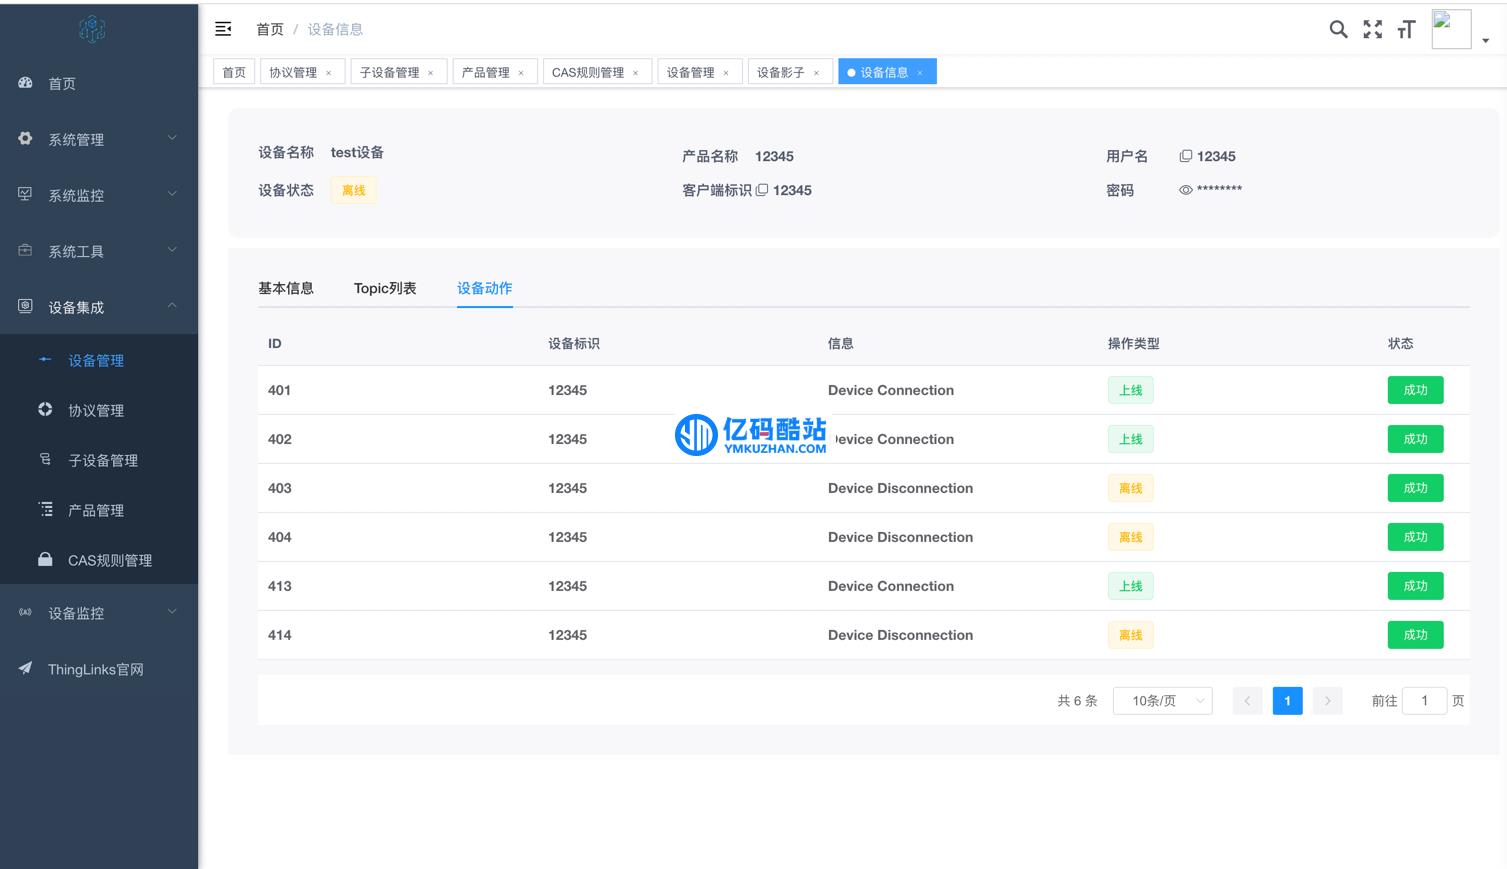The width and height of the screenshot is (1507, 869).
Task: Close the CAS规则管理 tab
Action: [635, 73]
